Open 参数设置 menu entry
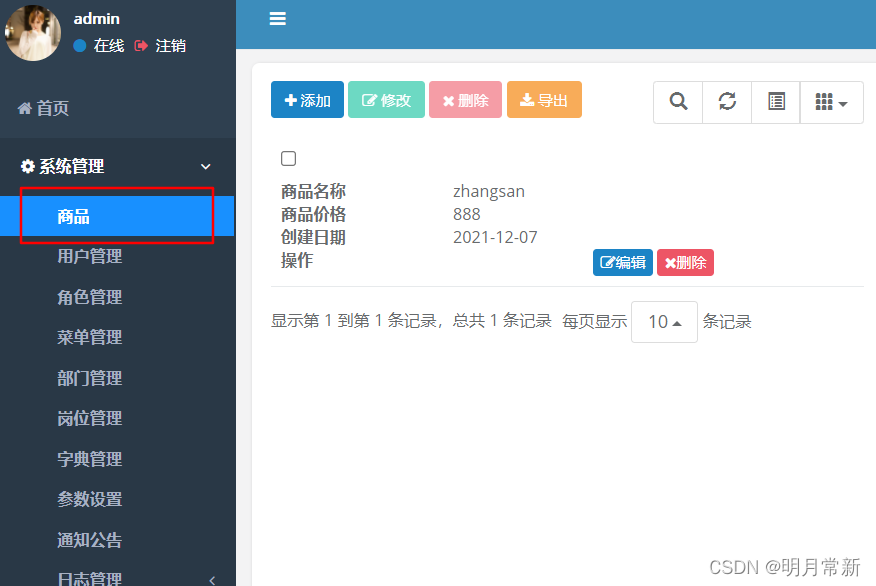This screenshot has width=876, height=586. click(89, 499)
